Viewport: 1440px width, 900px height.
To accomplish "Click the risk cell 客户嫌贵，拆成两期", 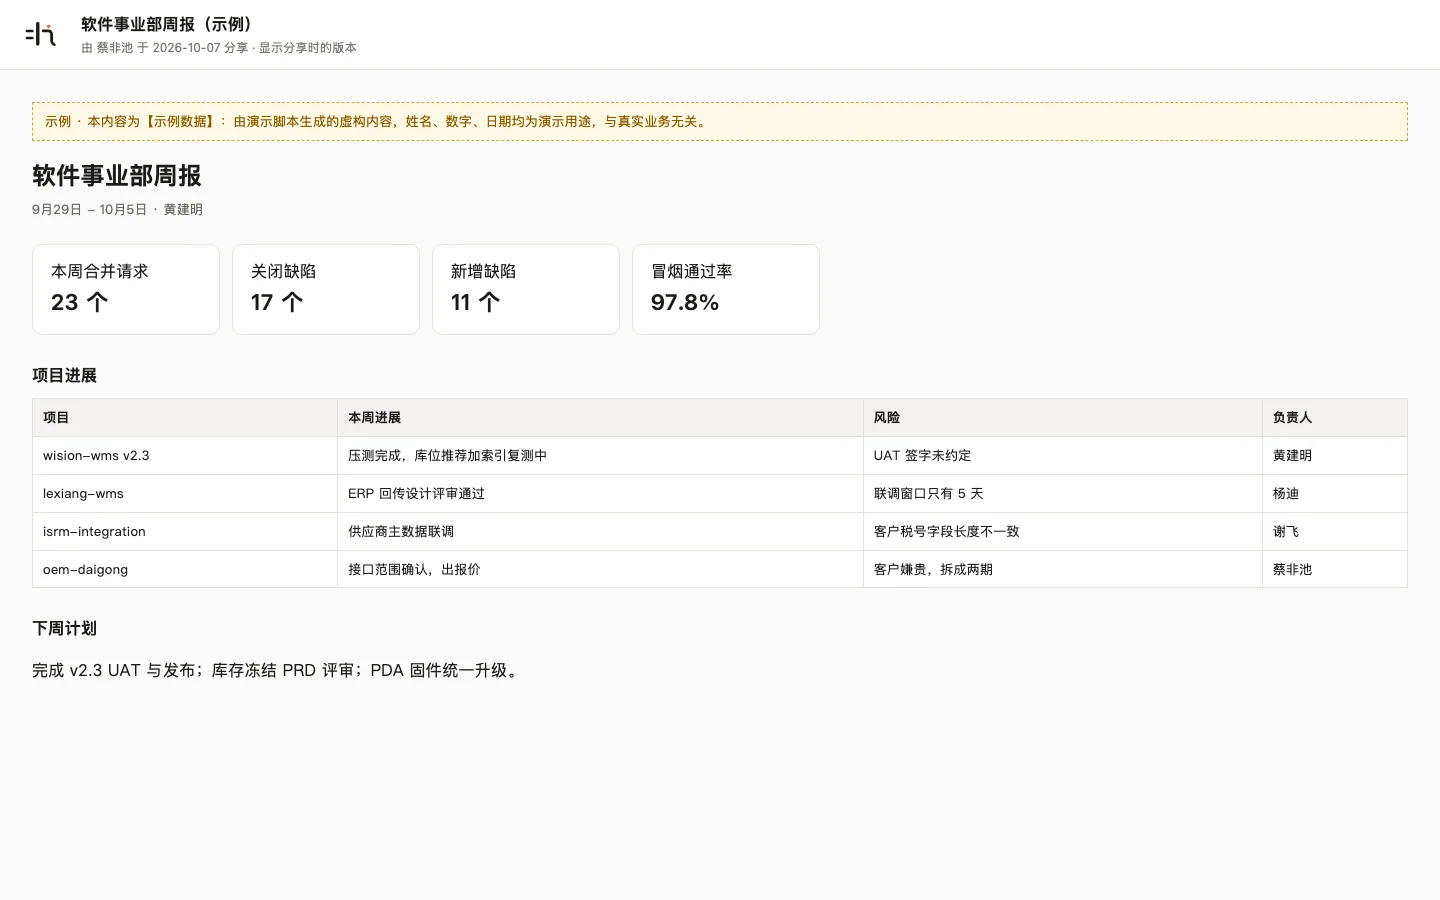I will [x=1063, y=570].
